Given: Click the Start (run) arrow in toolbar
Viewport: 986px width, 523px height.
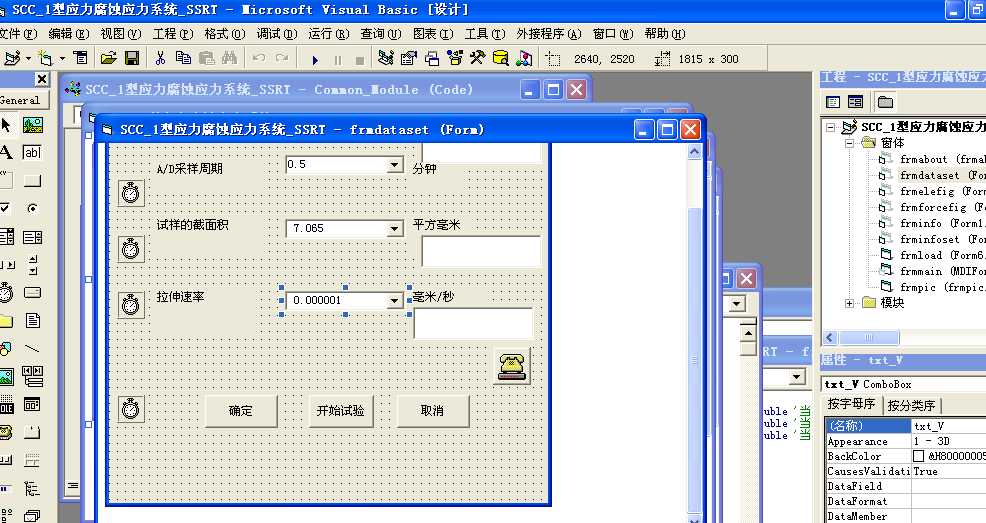Looking at the screenshot, I should (315, 60).
